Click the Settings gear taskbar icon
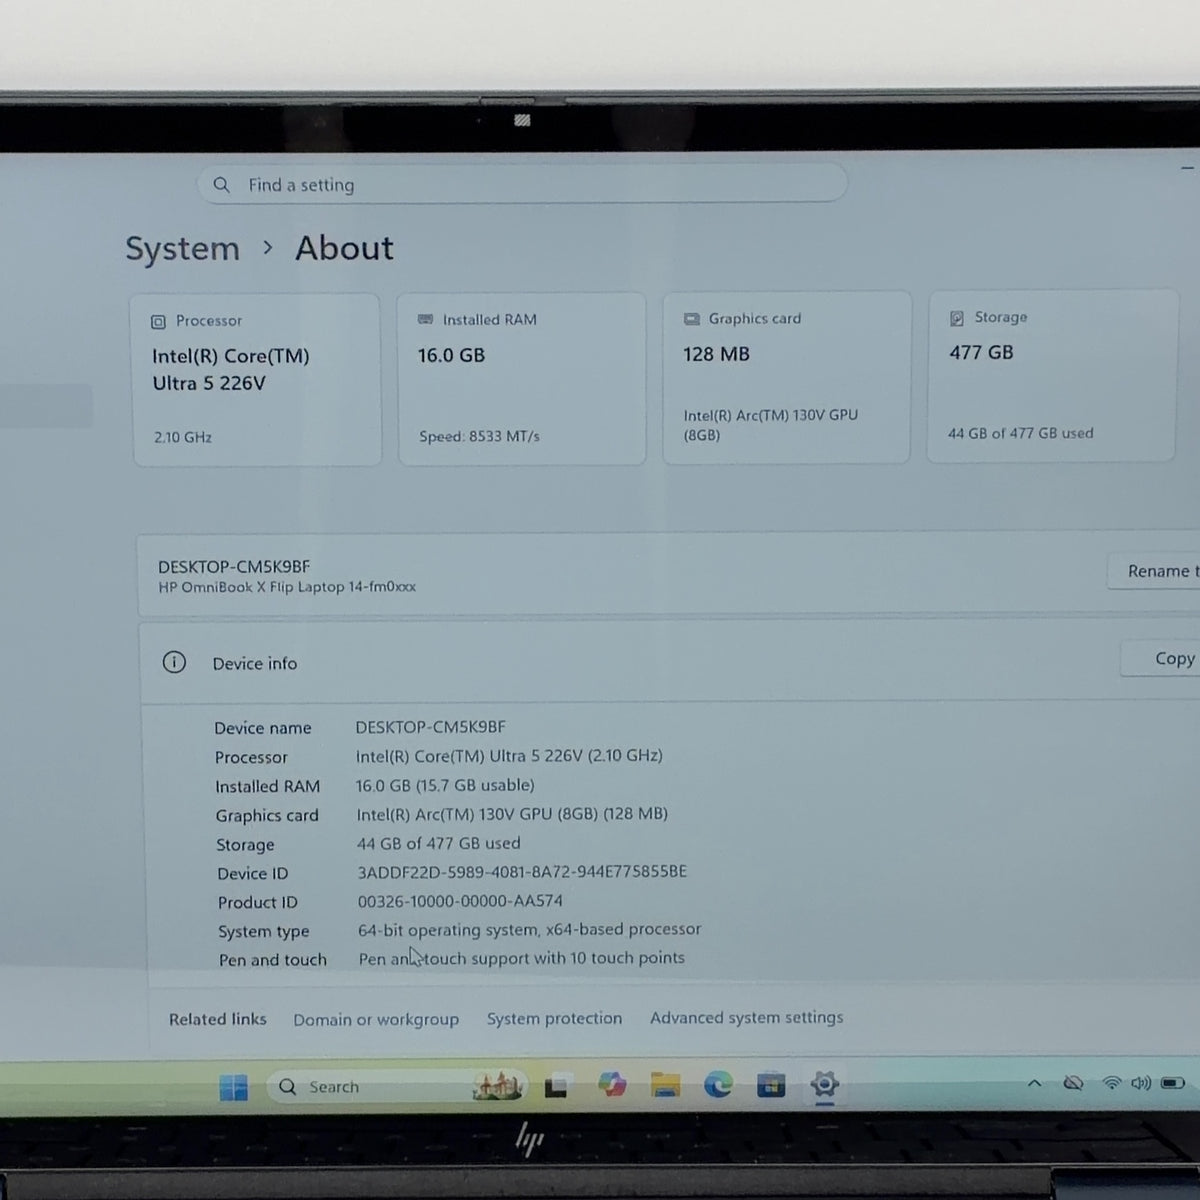 (824, 1084)
